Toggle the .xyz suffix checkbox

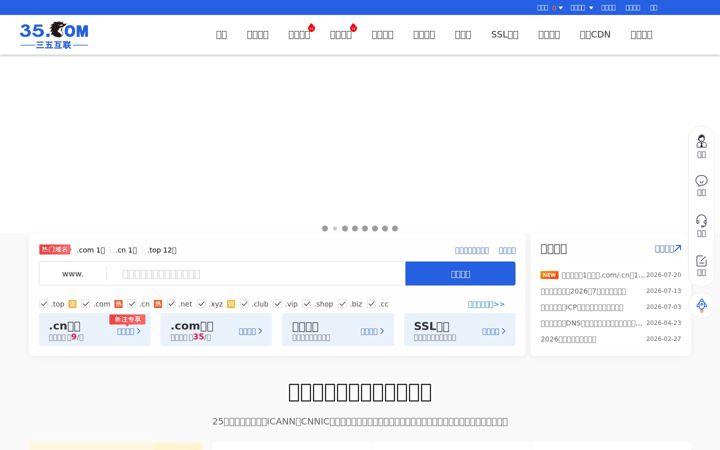click(x=201, y=304)
